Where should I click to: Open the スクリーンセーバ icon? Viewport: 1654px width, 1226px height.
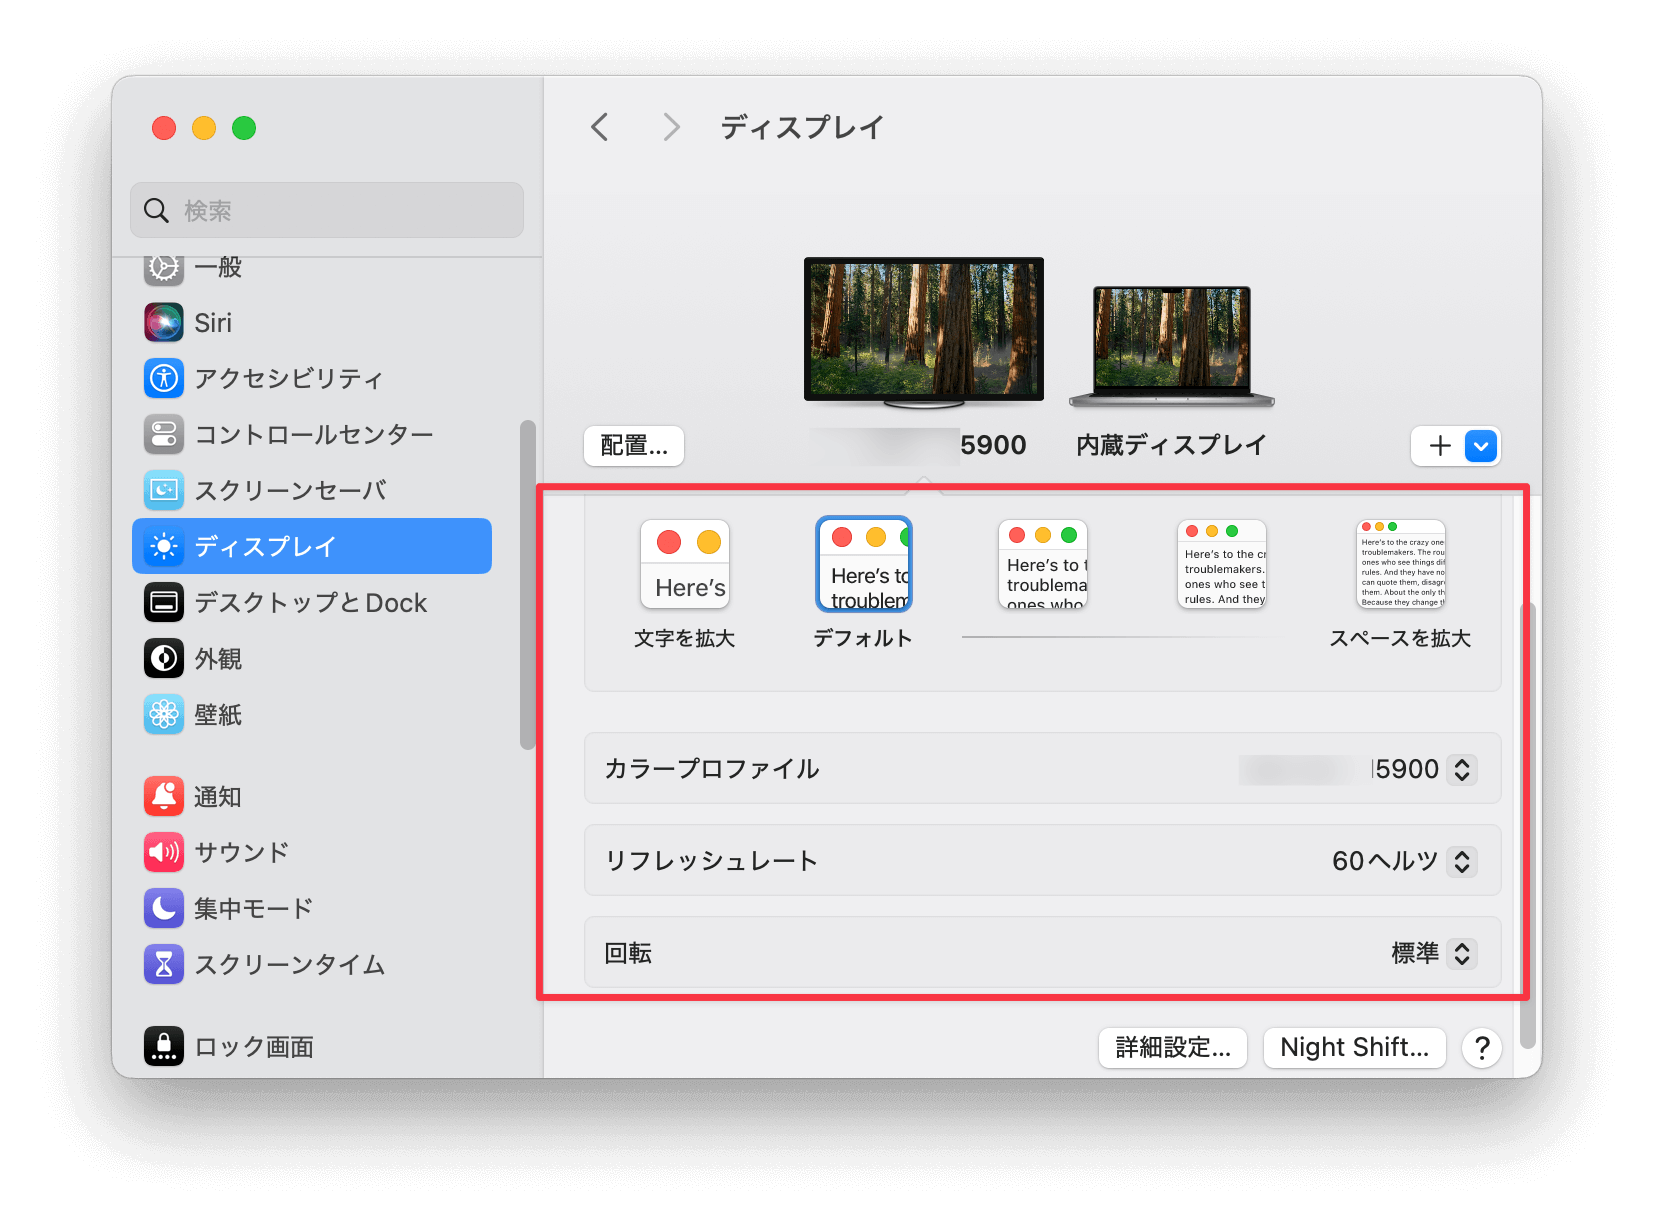[x=164, y=490]
